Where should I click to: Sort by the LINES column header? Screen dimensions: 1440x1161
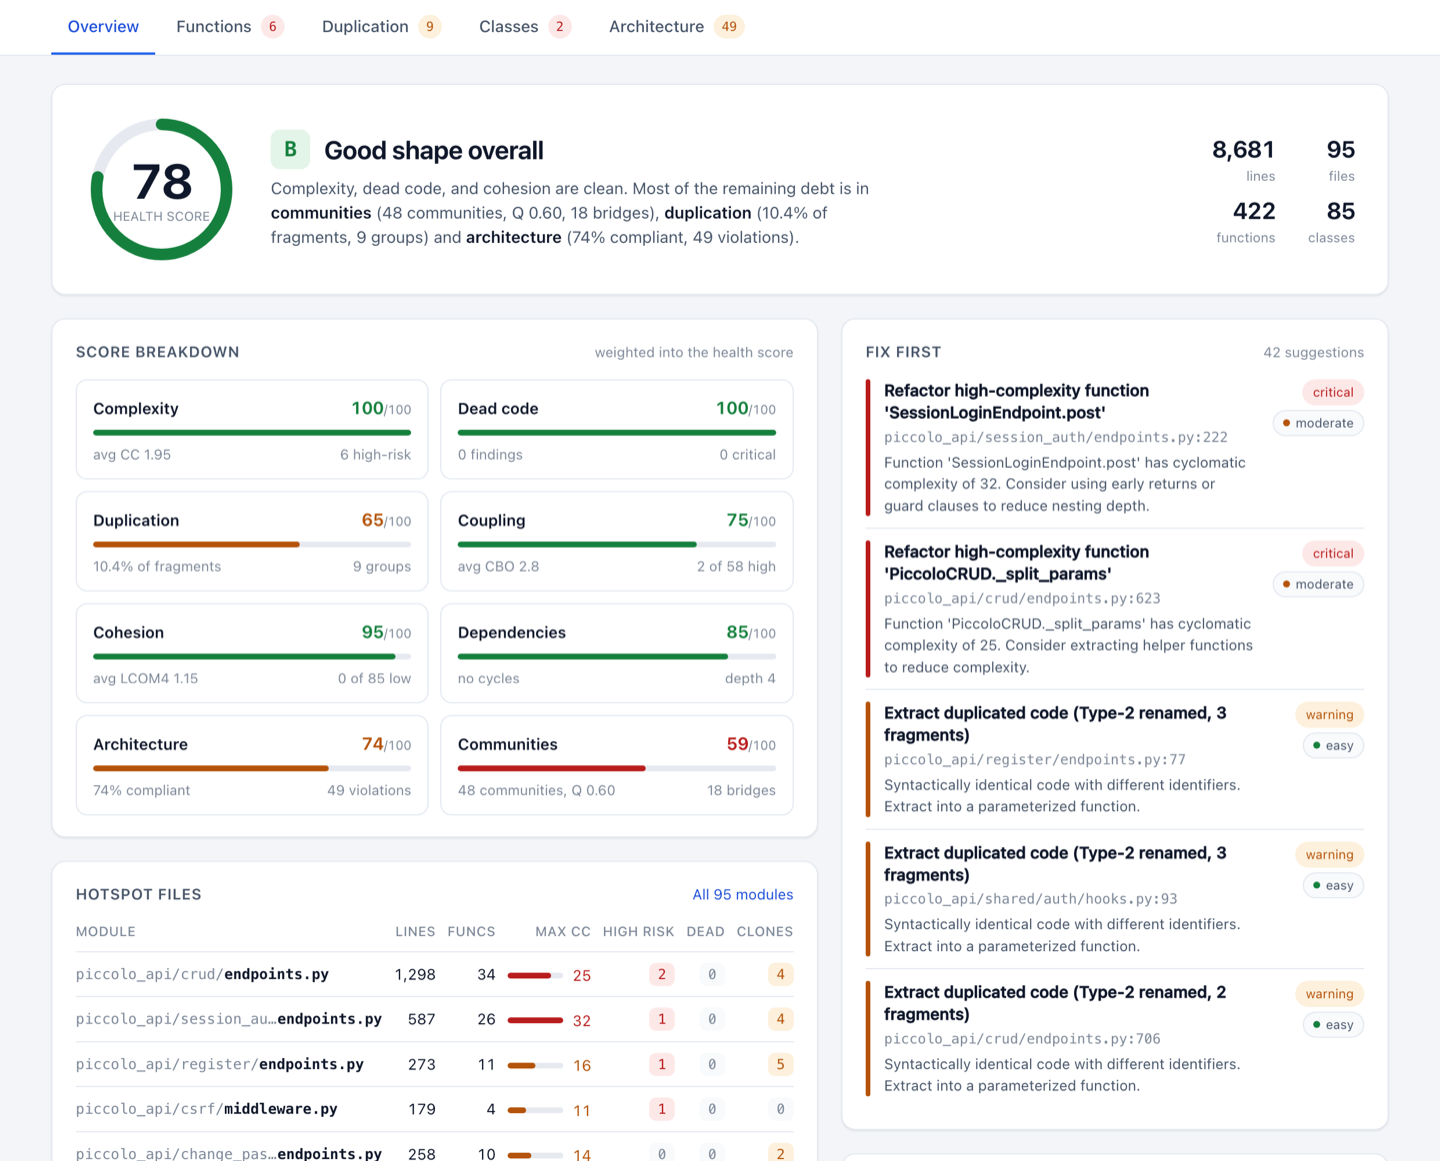click(x=415, y=932)
